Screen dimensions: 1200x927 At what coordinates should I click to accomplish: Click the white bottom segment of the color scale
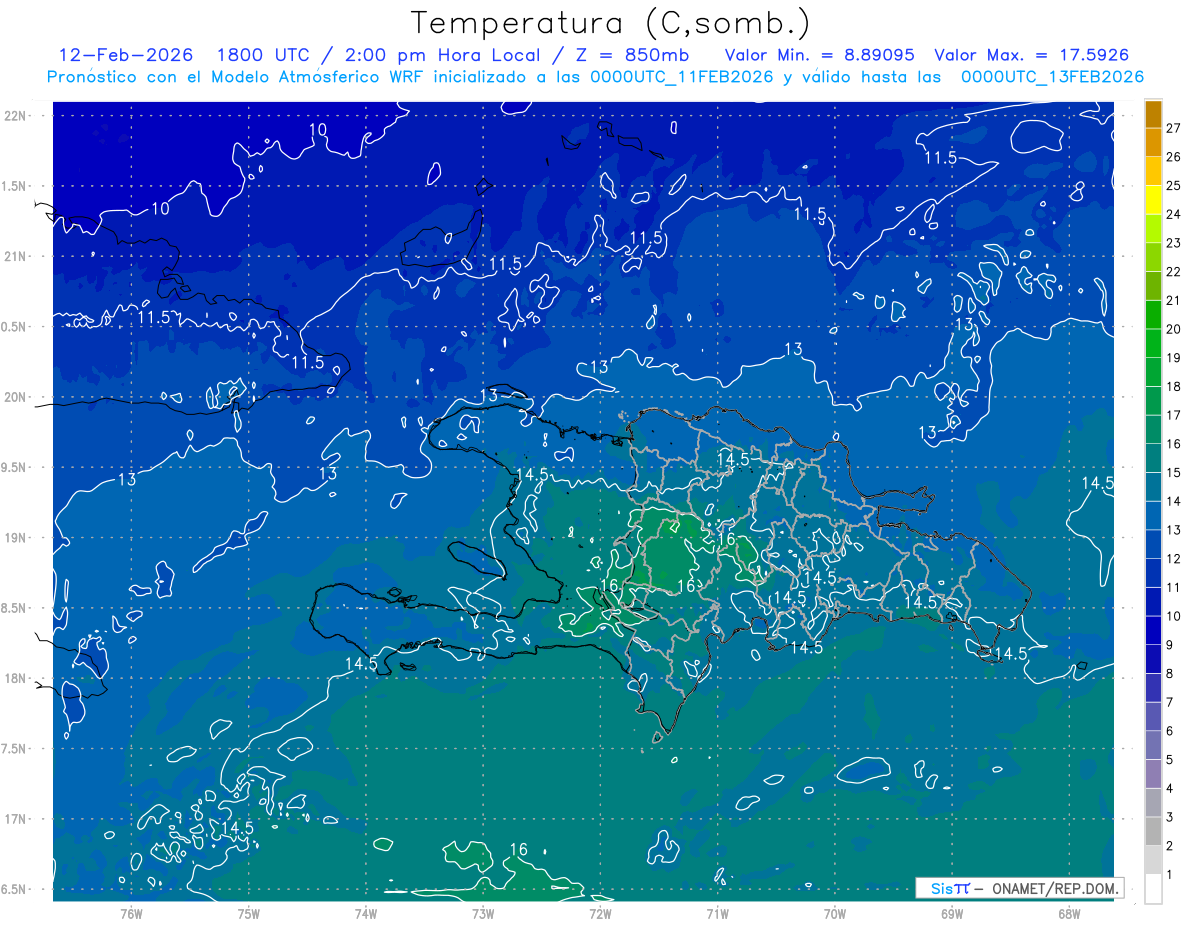(x=1153, y=889)
